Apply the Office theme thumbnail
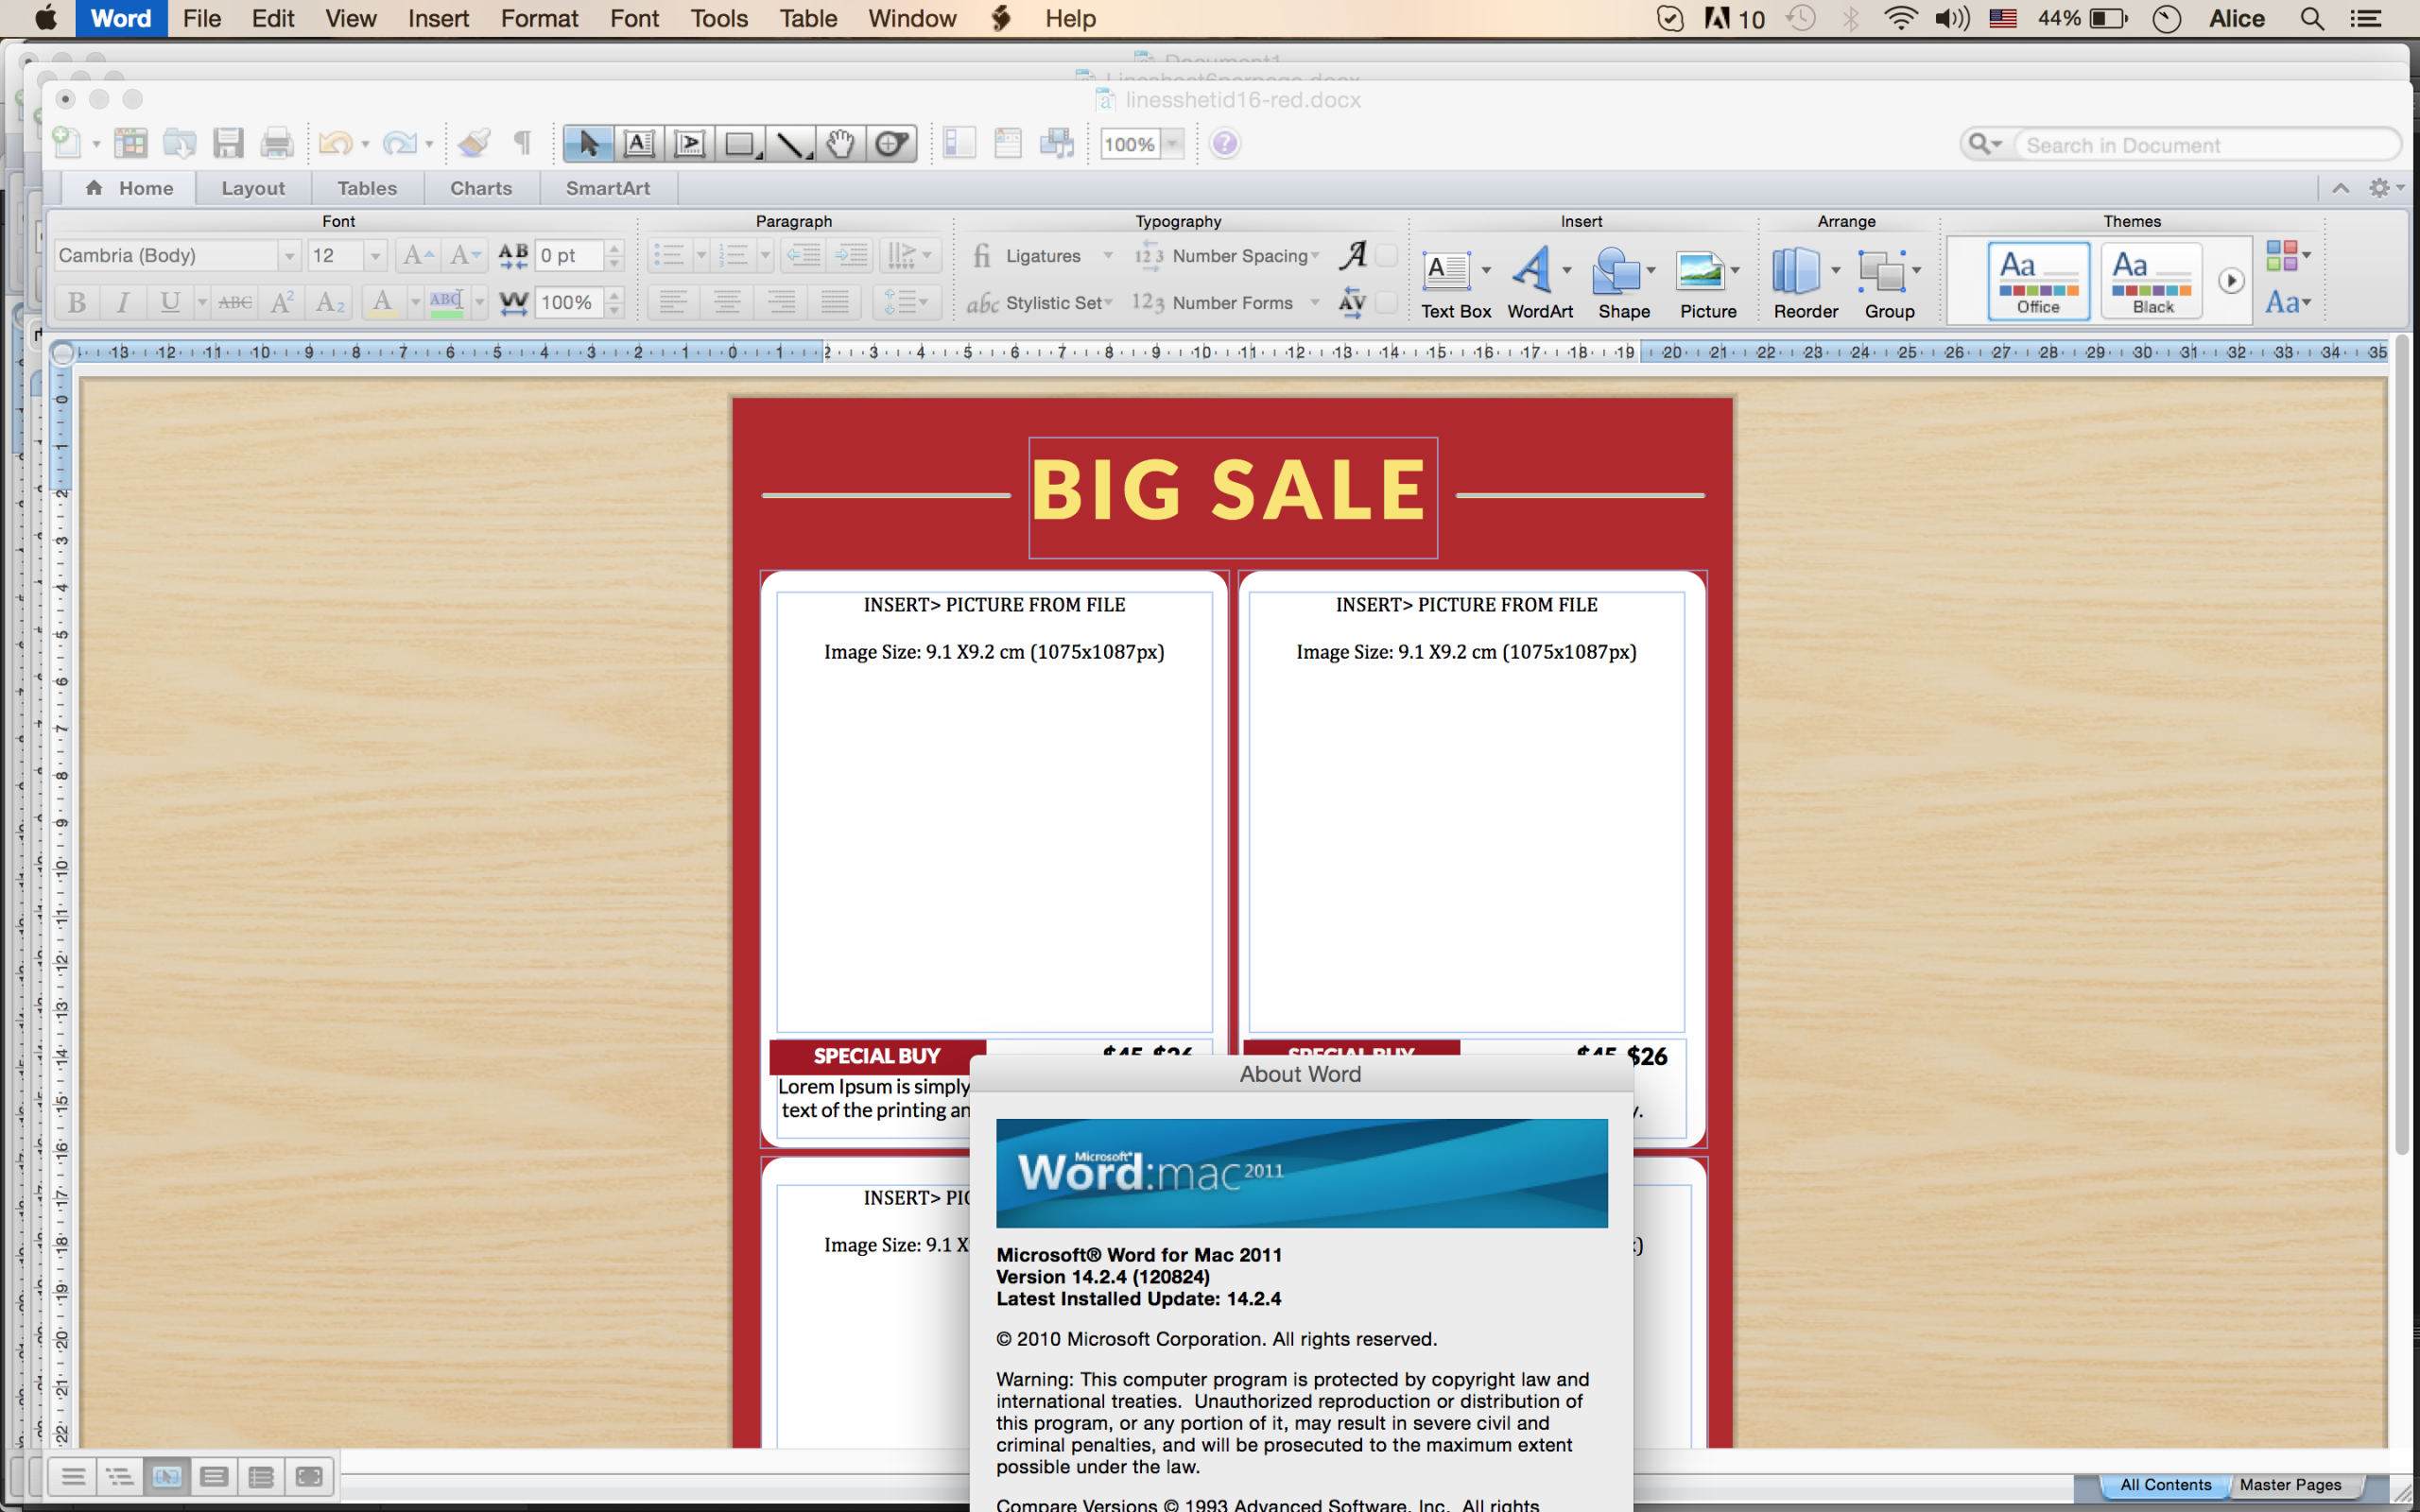 point(2038,281)
